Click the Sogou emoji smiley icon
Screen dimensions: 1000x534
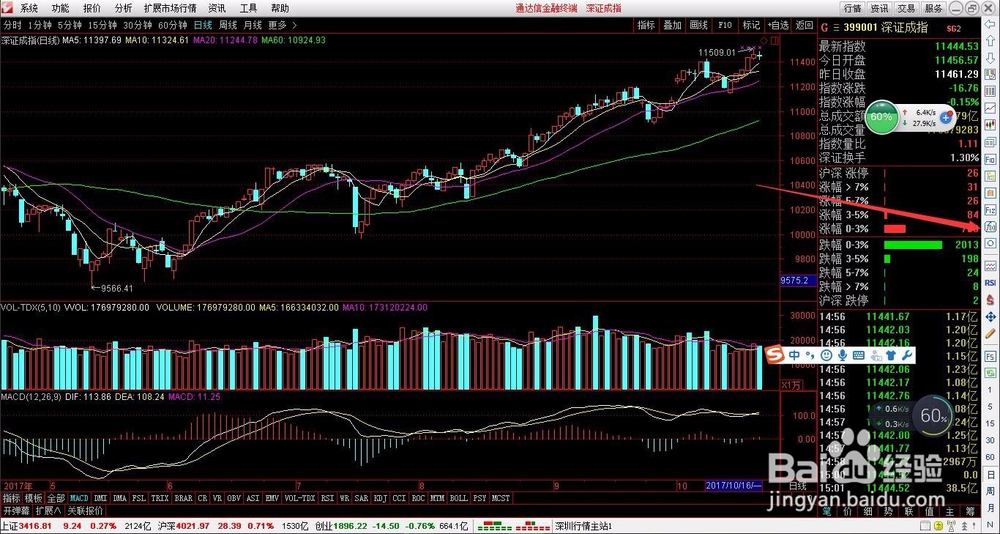pos(826,355)
